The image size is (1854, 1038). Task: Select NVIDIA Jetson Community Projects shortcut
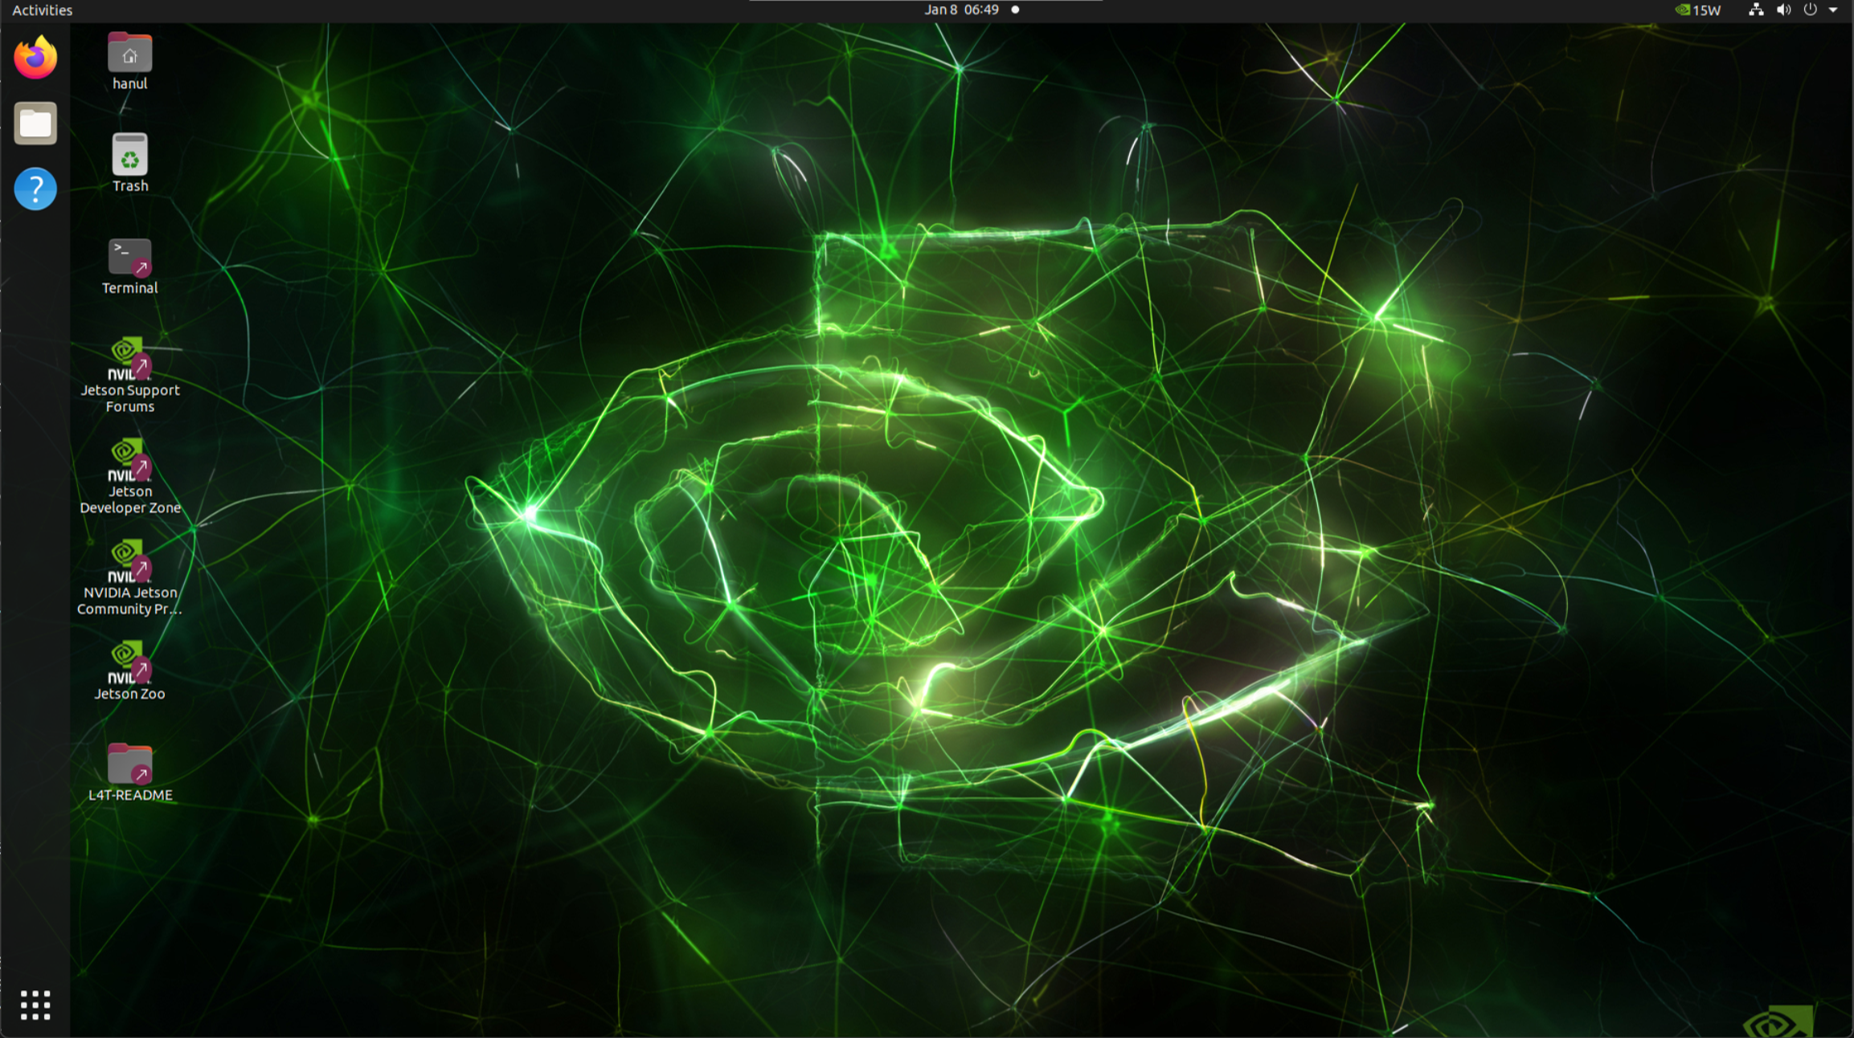coord(130,562)
